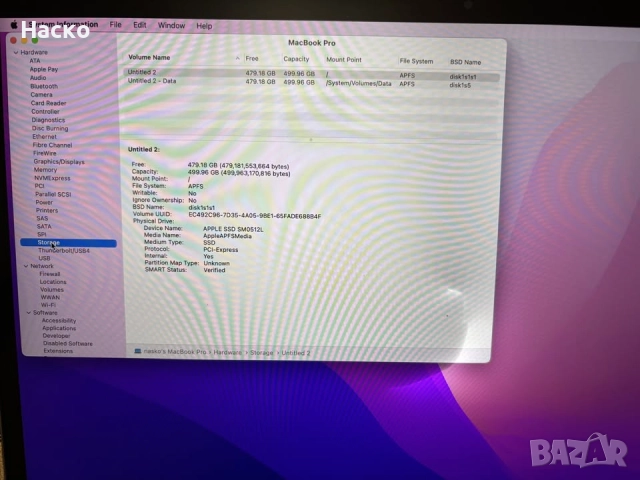Viewport: 640px width, 480px height.
Task: Open the Help menu
Action: pos(204,26)
